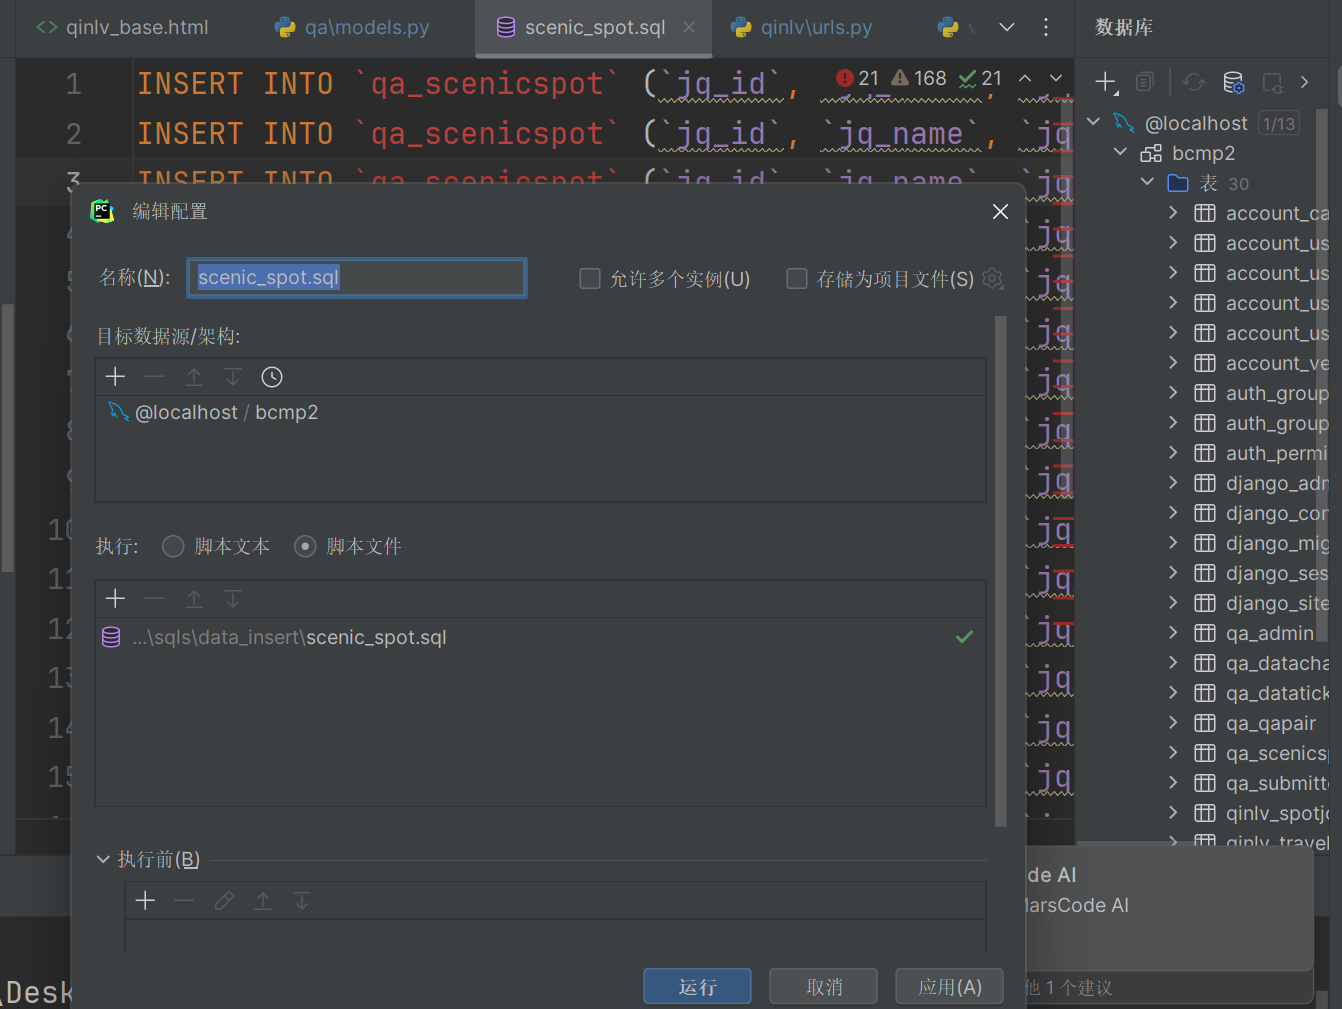Open data source properties icon in database panel
1342x1009 pixels.
[1234, 83]
